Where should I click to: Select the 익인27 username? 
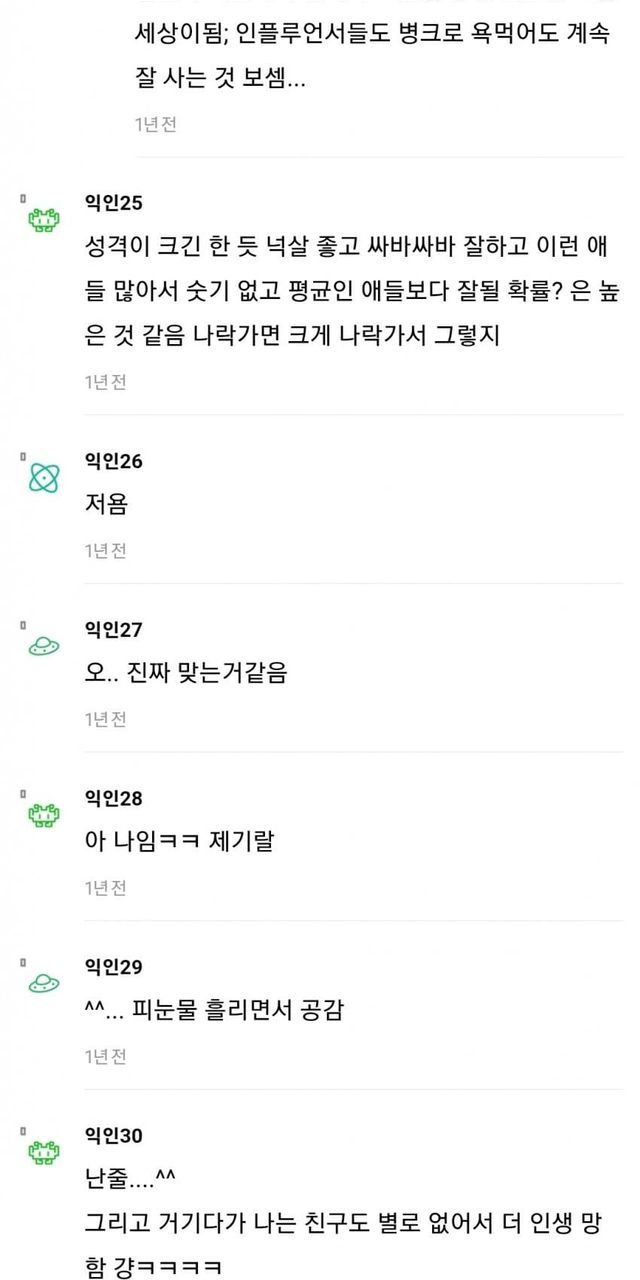[114, 629]
